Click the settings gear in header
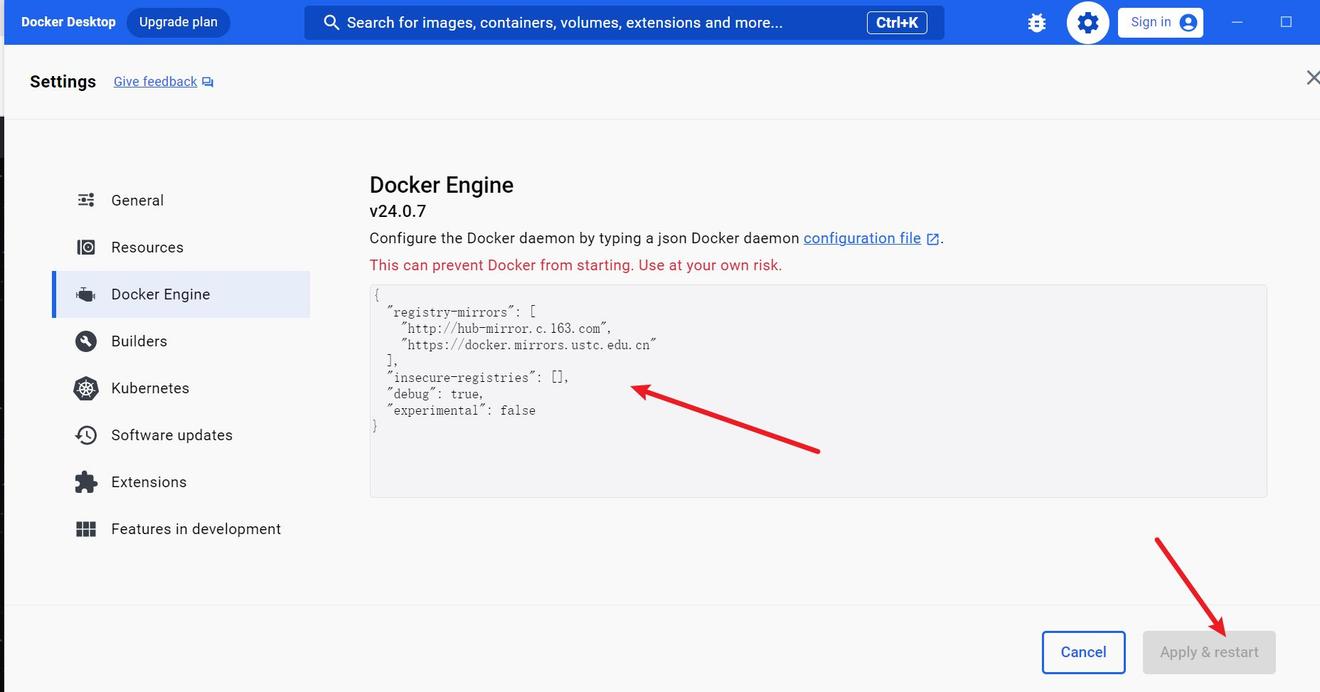 click(1088, 22)
